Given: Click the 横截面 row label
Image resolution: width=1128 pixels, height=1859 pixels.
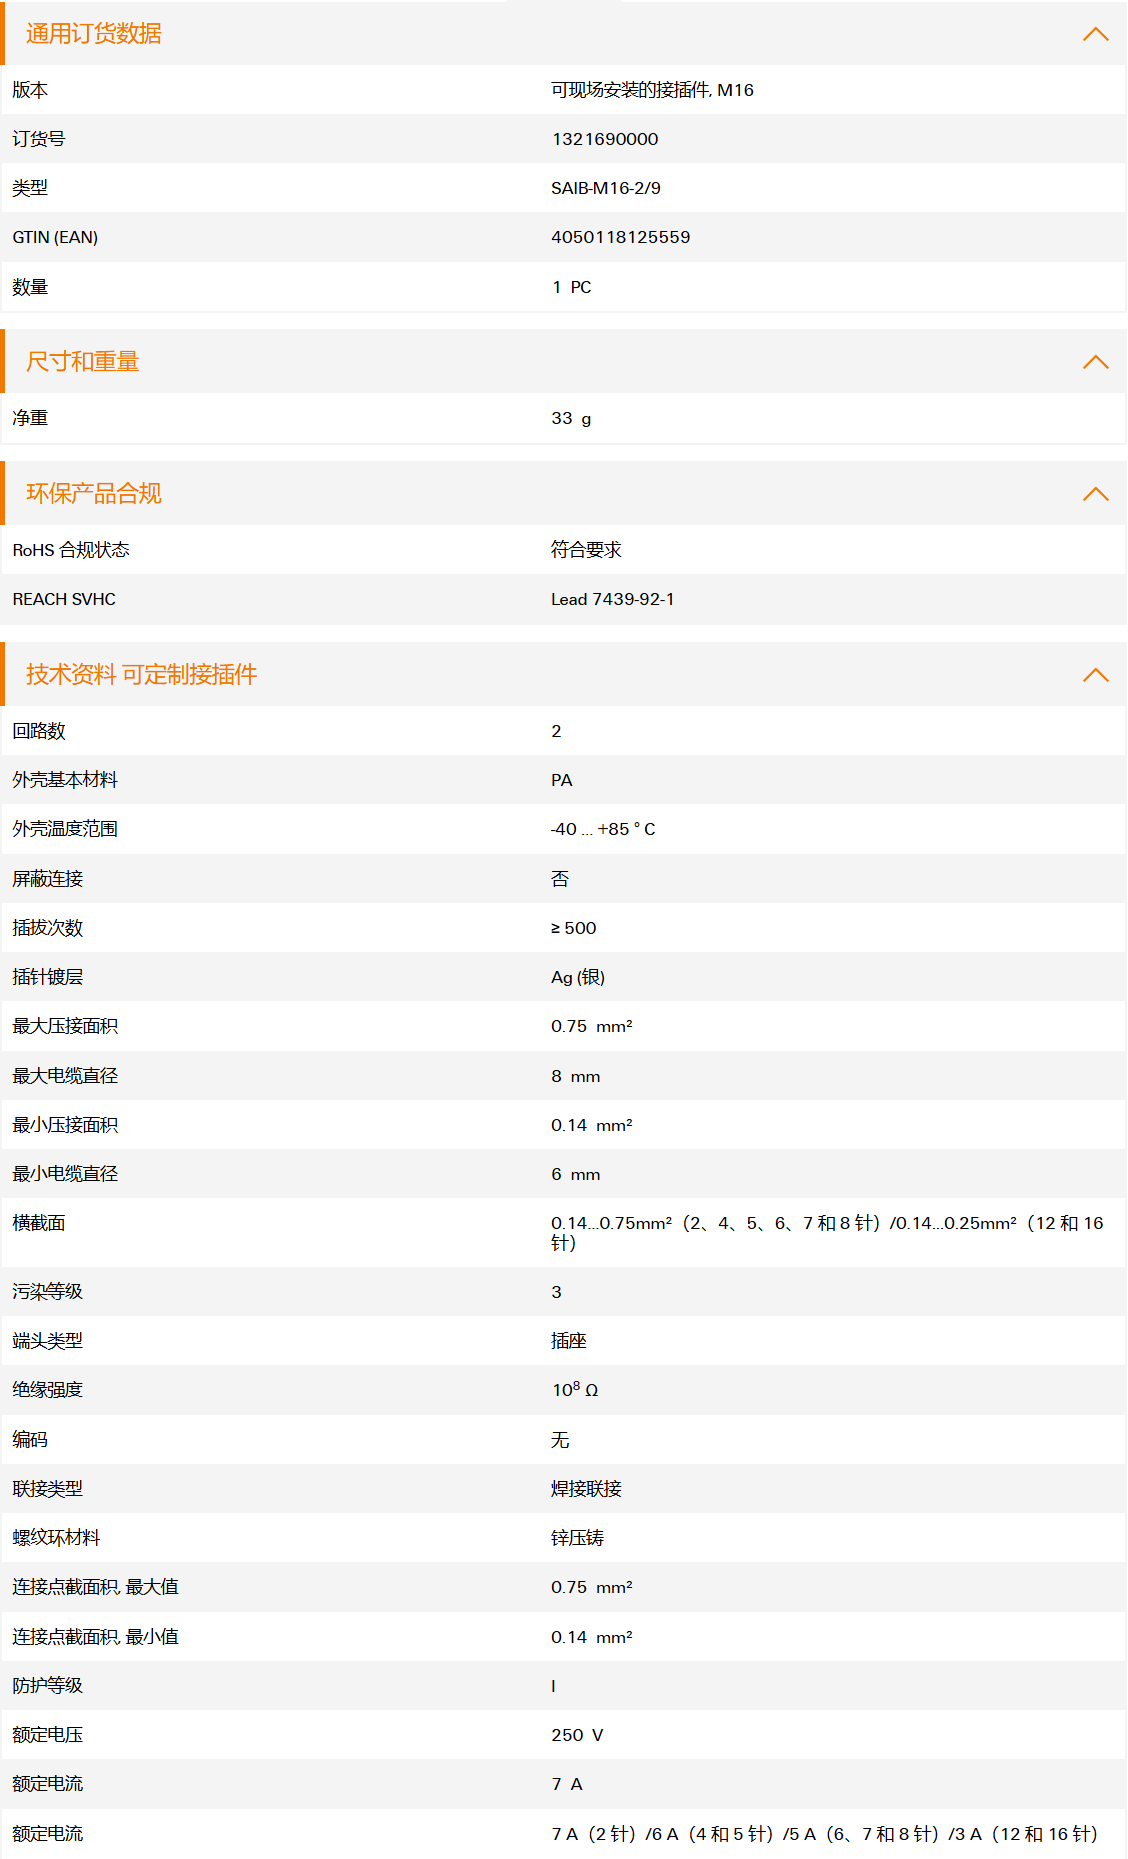Looking at the screenshot, I should click(39, 1223).
